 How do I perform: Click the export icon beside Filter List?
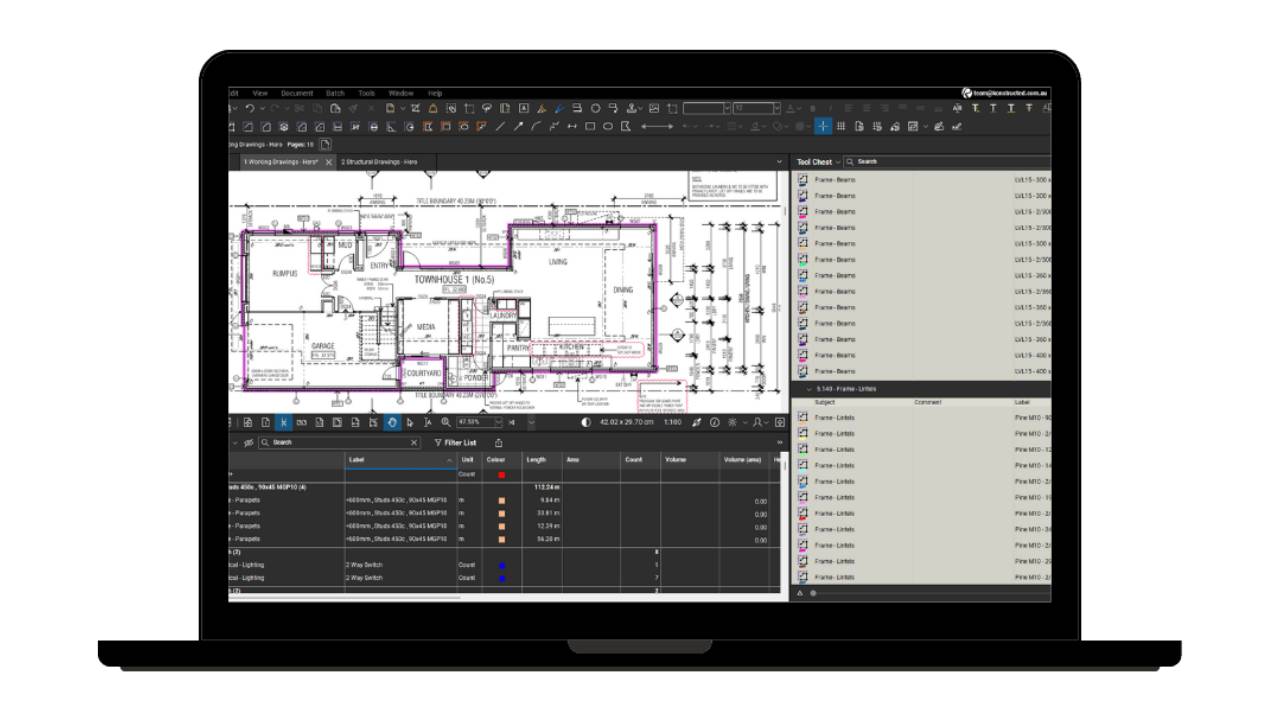click(x=499, y=442)
